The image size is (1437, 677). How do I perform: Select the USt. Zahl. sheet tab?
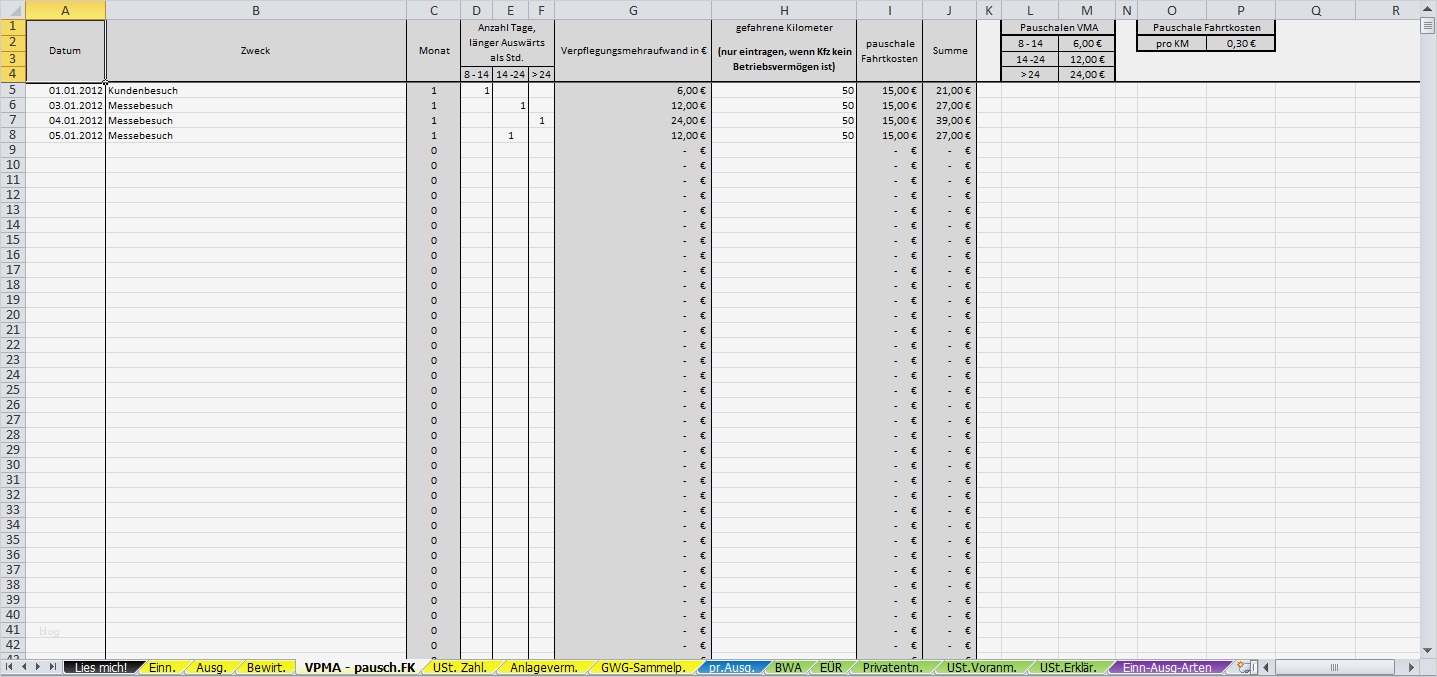(x=459, y=666)
